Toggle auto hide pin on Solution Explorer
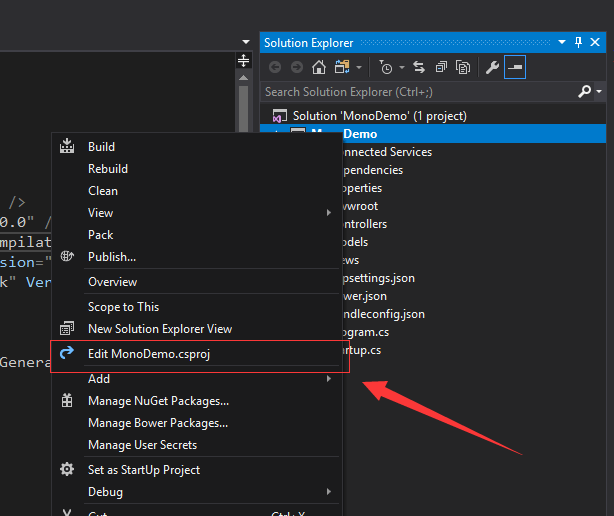This screenshot has width=614, height=516. (x=578, y=42)
